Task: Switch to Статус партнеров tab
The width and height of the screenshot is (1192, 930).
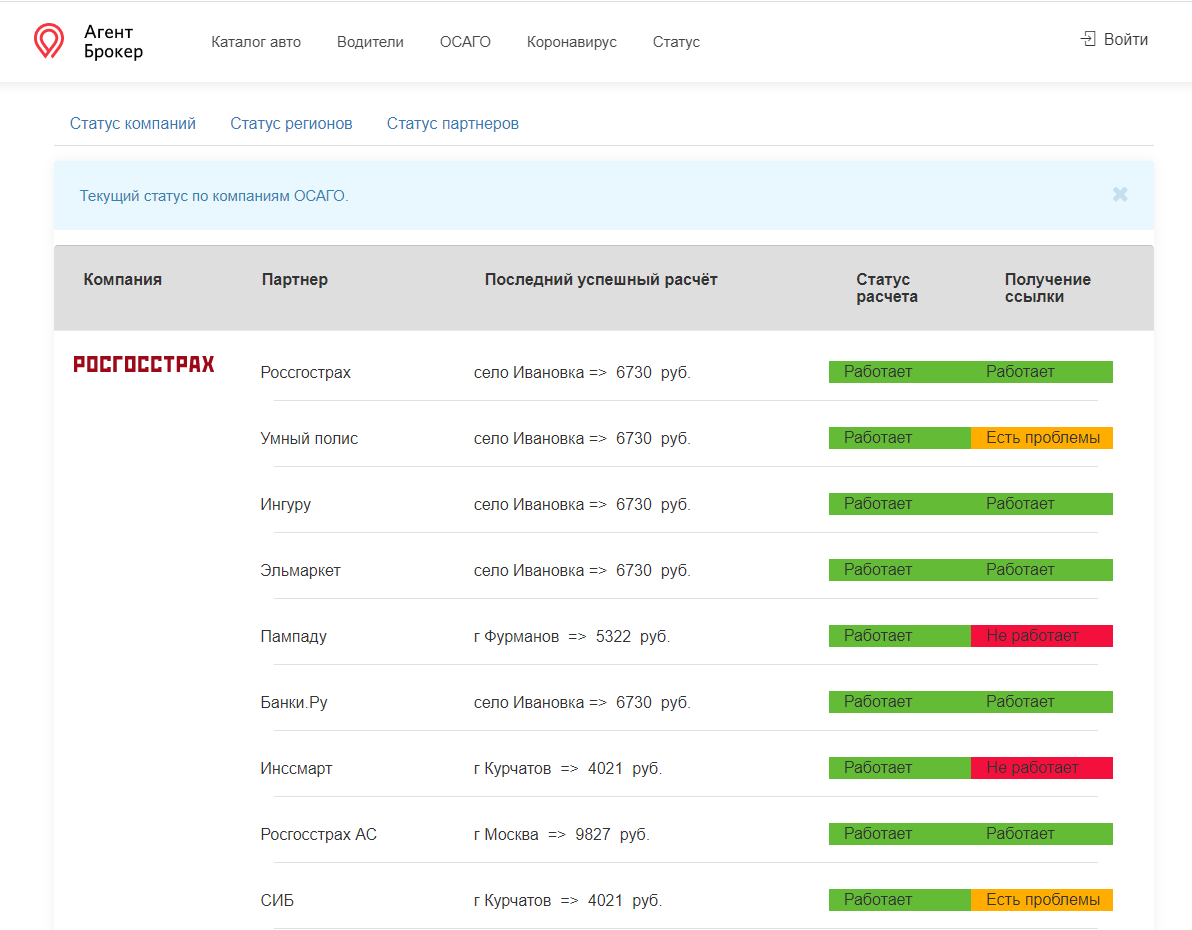Action: (453, 123)
